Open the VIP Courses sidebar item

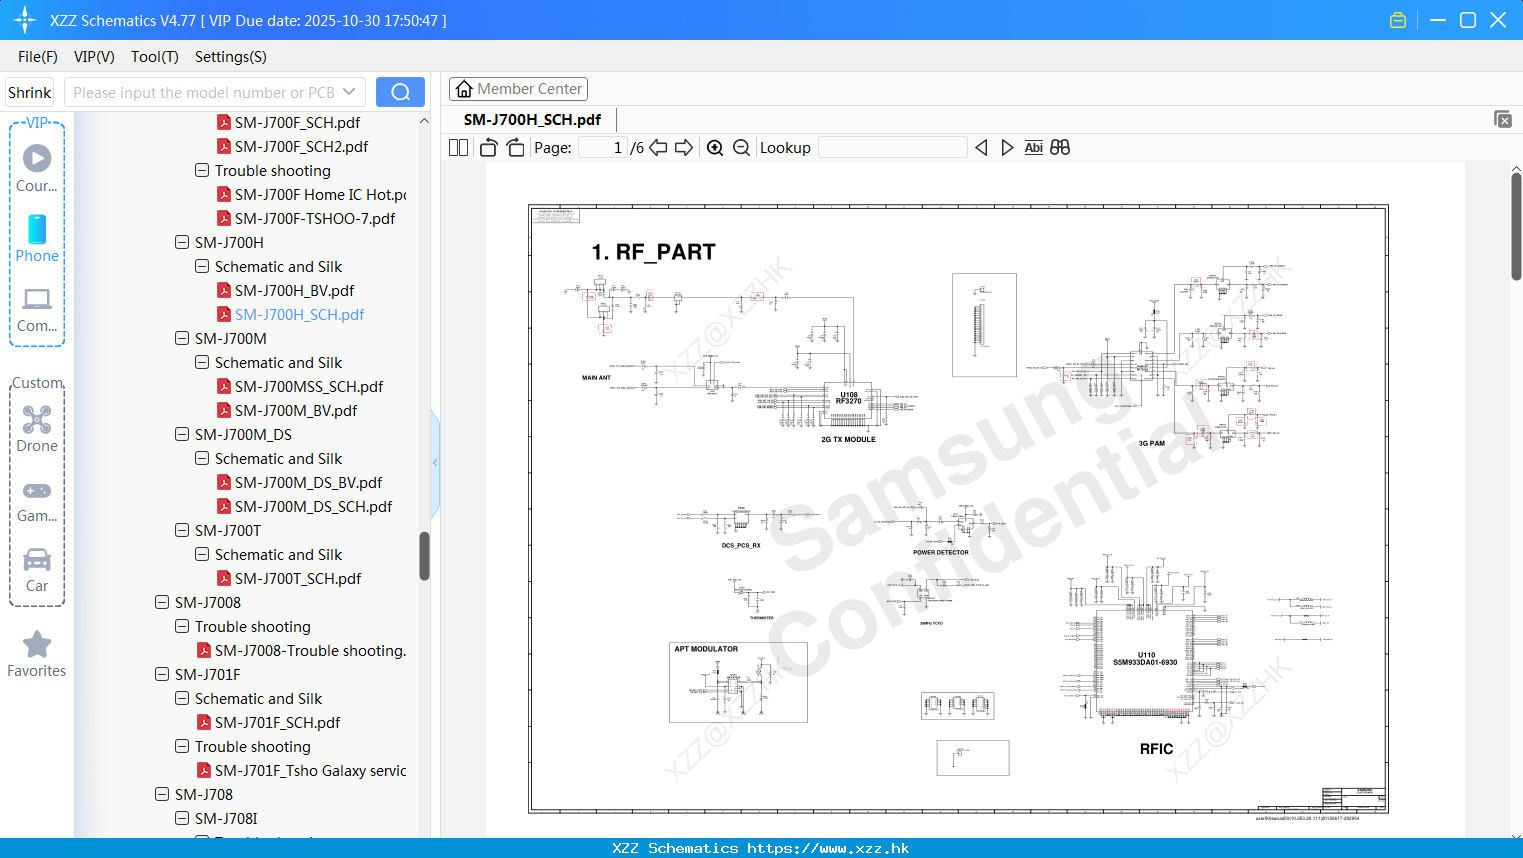(37, 168)
